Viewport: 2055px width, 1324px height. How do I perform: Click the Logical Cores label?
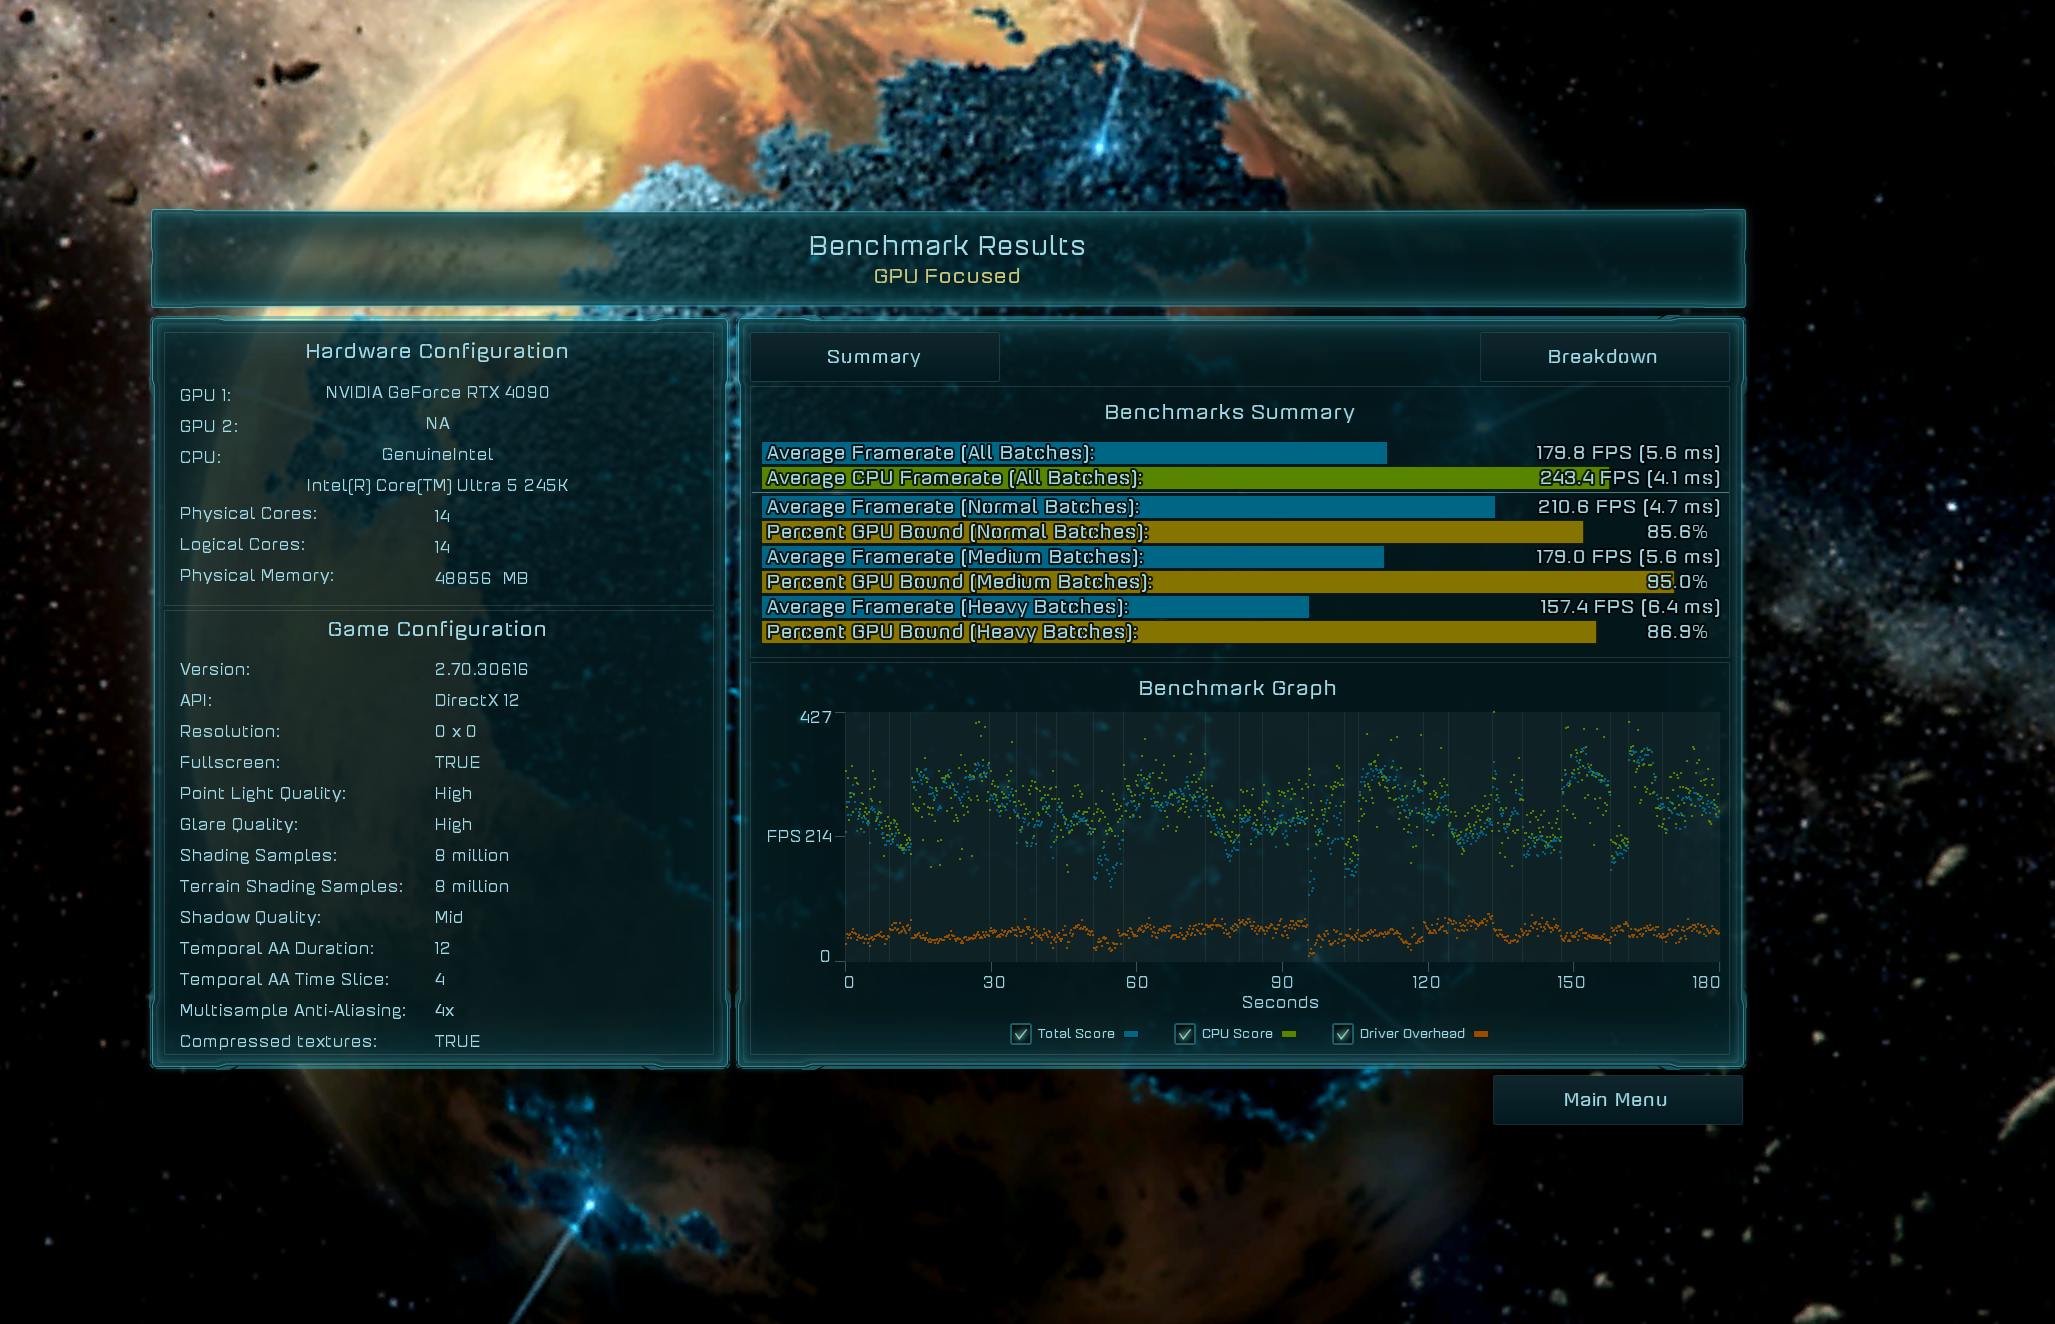242,544
